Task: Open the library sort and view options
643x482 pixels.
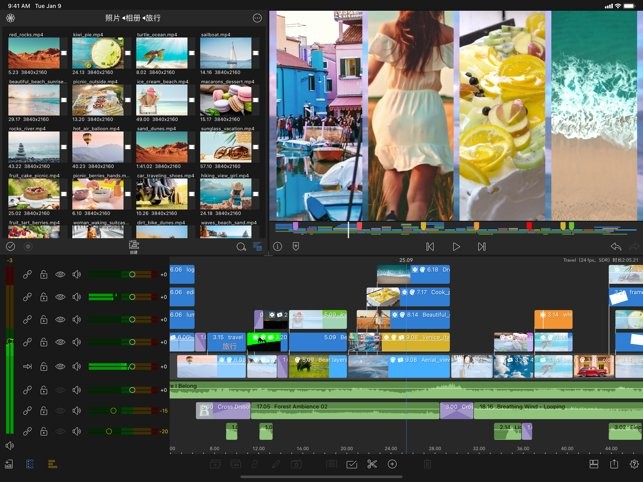Action: coord(258,246)
